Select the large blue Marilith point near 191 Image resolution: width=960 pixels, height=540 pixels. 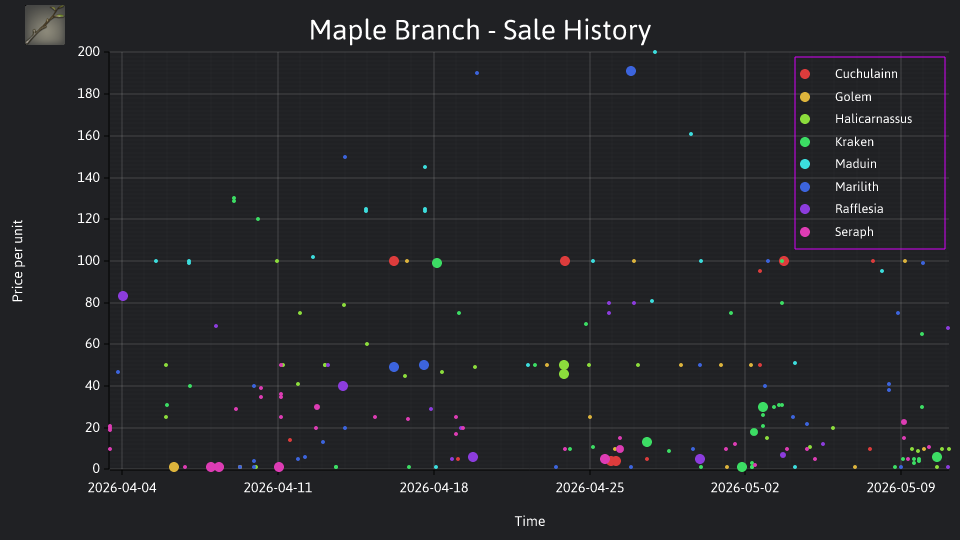pos(631,71)
